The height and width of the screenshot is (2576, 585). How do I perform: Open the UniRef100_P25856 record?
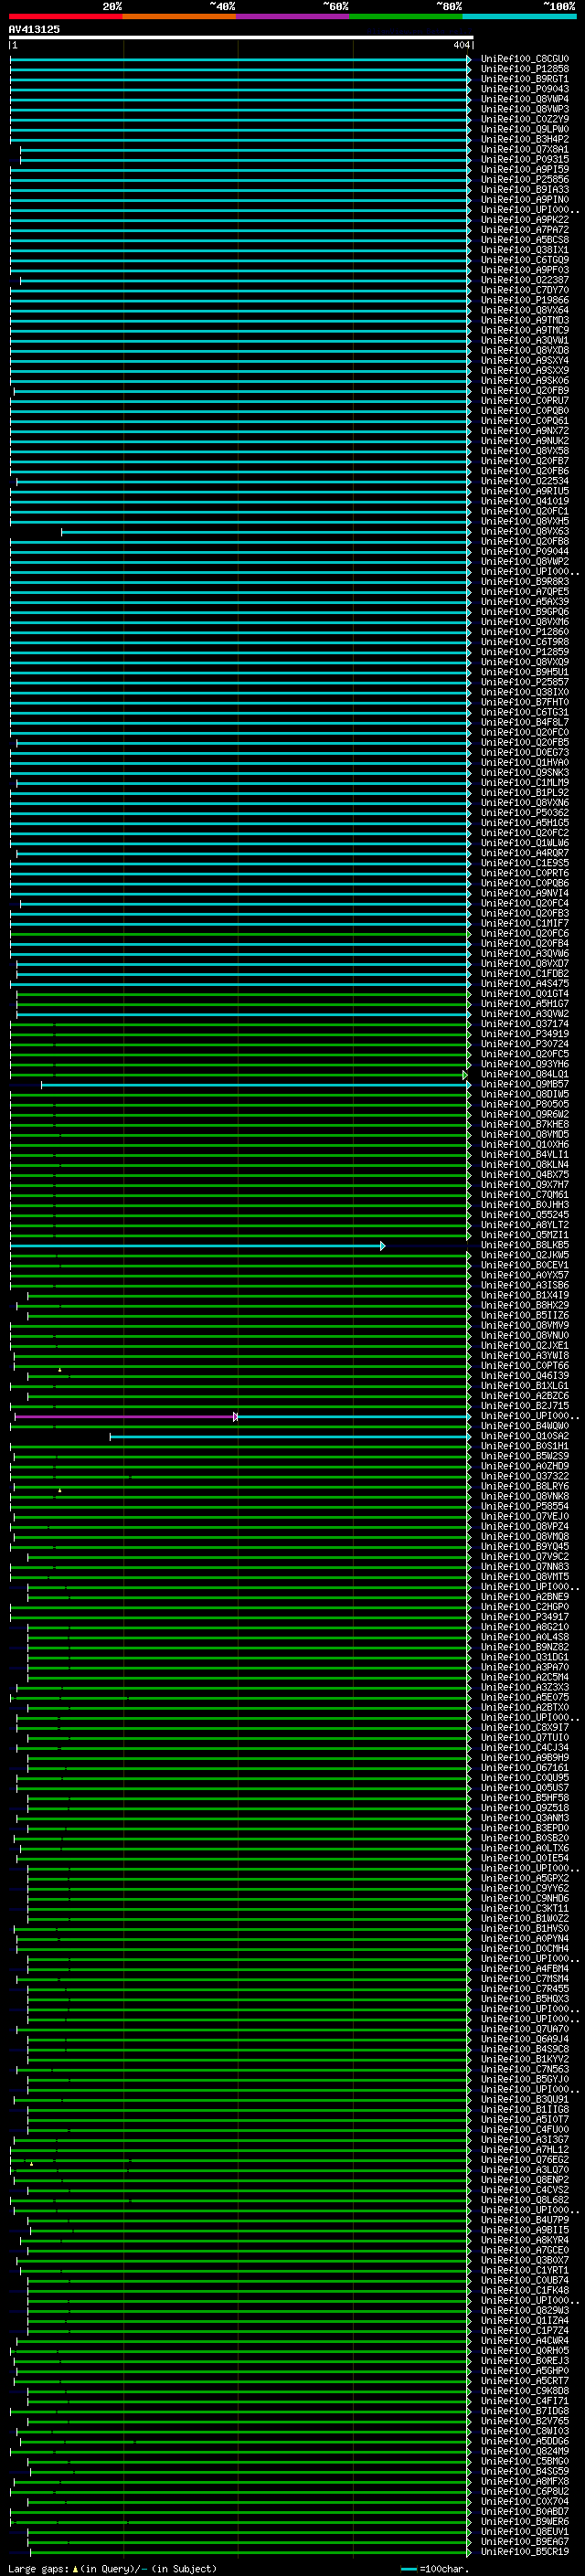click(524, 179)
